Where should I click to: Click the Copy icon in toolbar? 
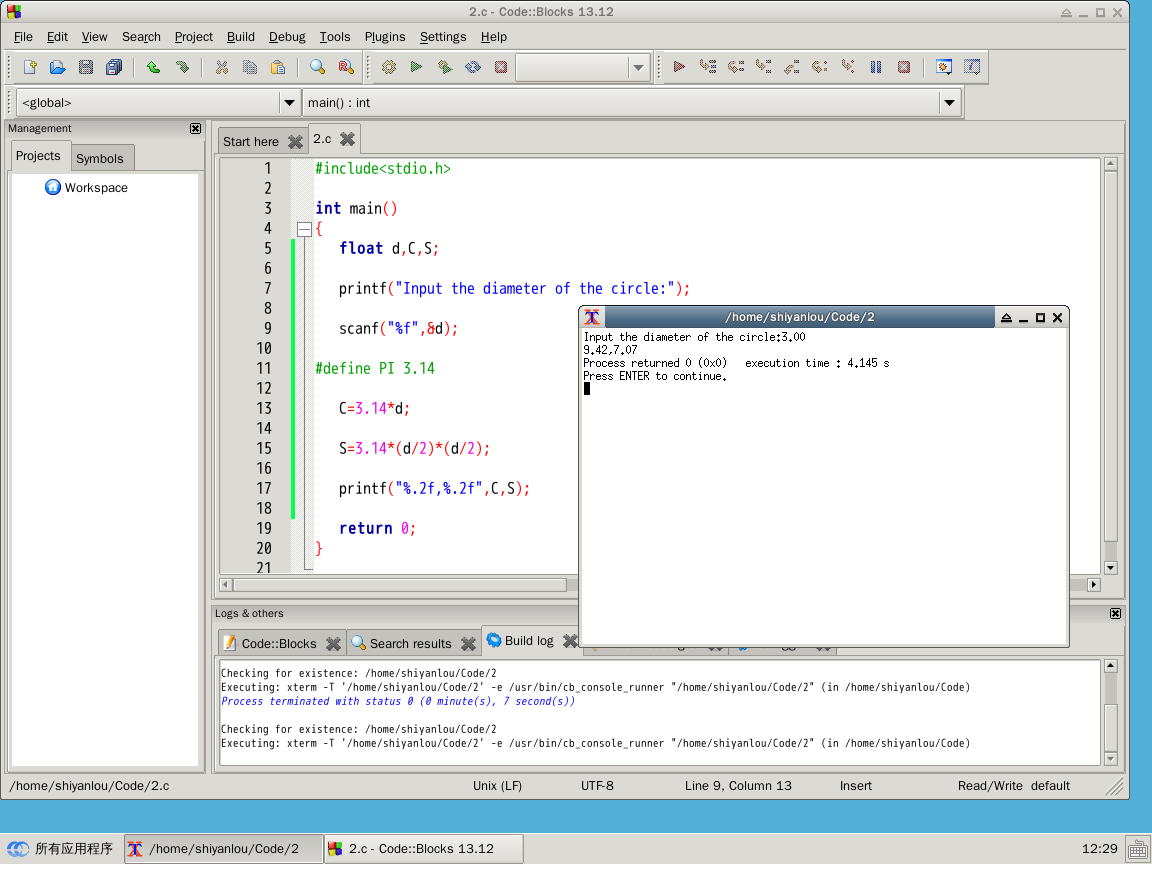(250, 67)
